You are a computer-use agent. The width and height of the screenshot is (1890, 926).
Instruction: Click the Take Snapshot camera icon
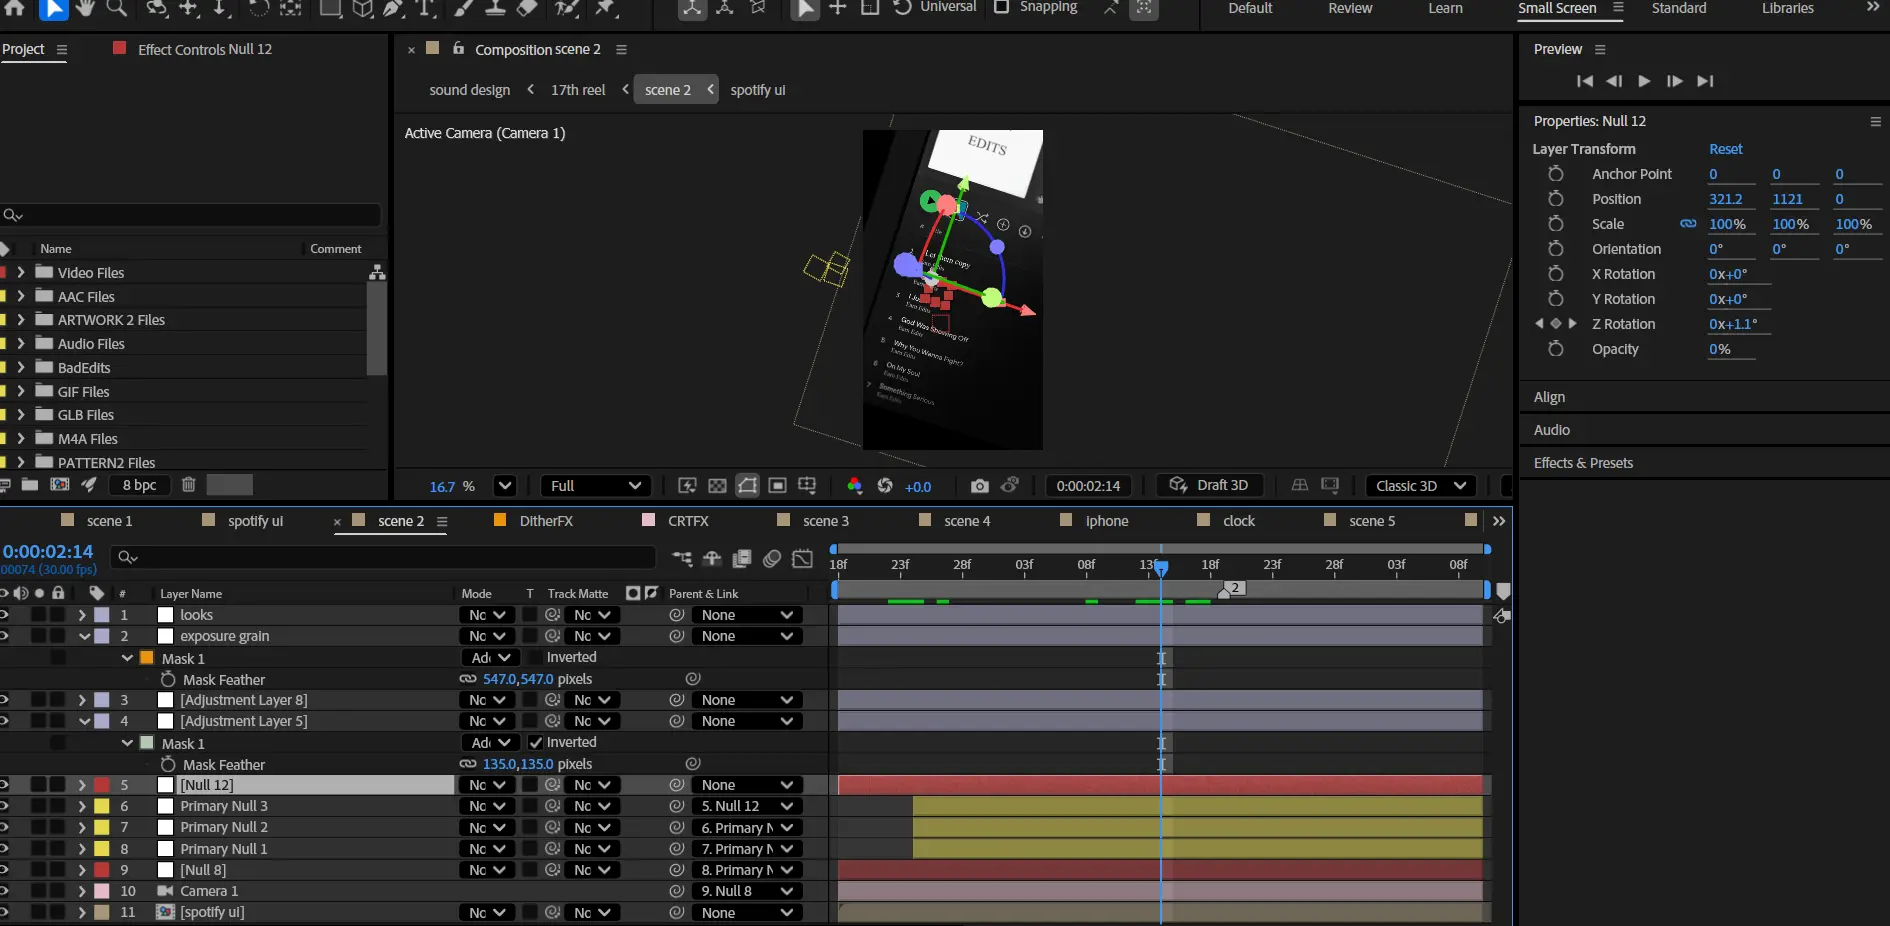(x=979, y=486)
